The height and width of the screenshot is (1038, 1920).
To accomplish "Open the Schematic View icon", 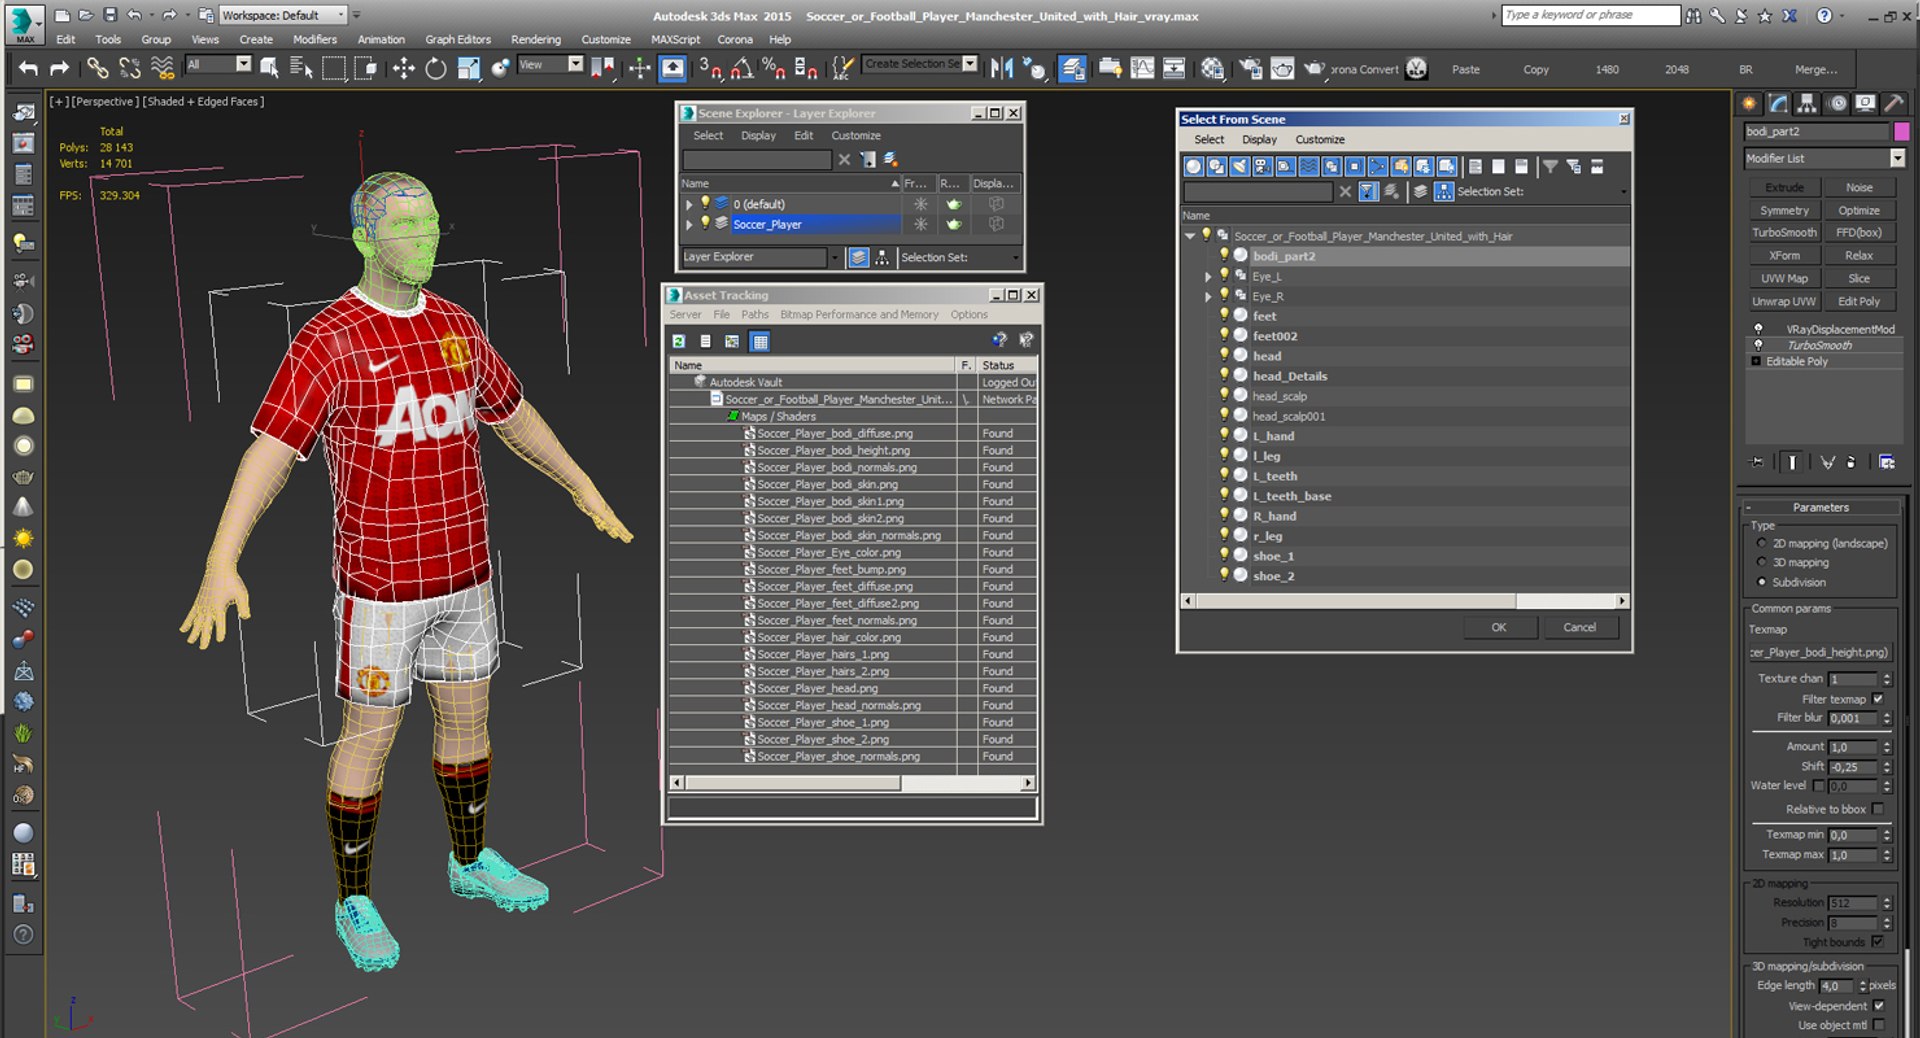I will pos(1174,68).
